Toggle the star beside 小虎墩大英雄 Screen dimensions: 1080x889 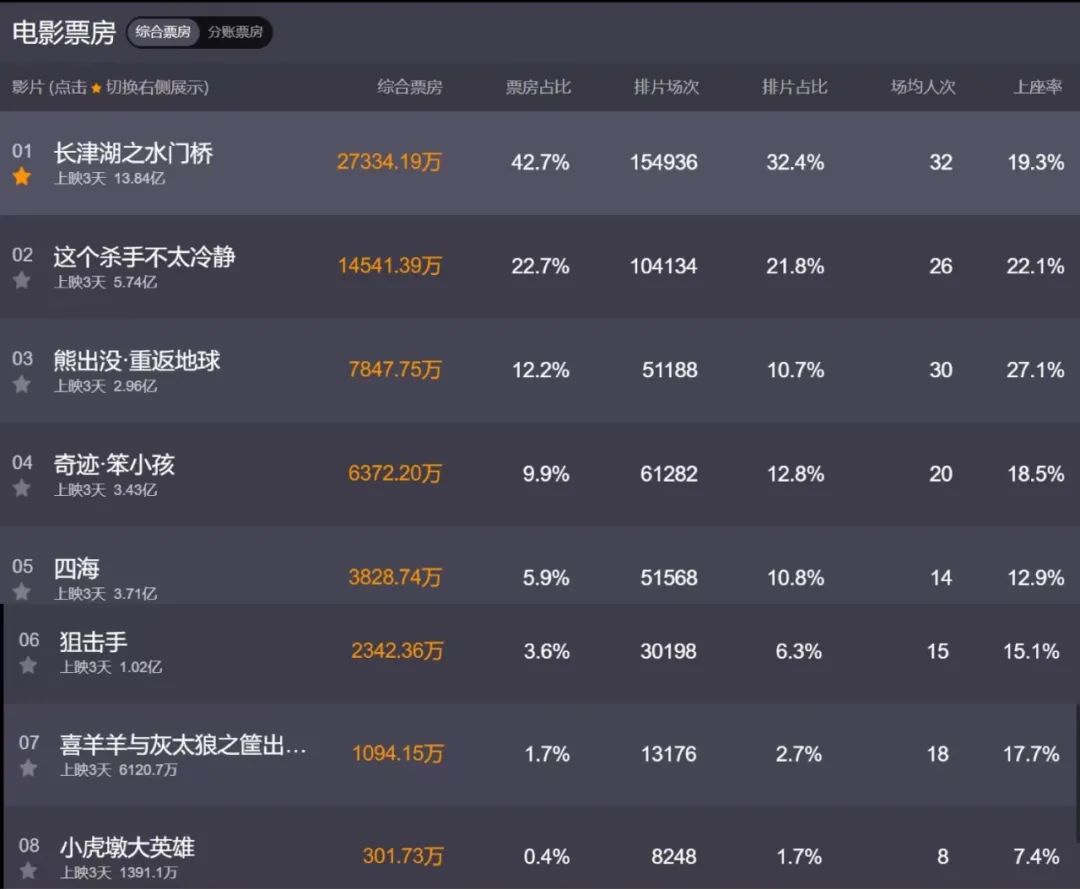click(28, 871)
